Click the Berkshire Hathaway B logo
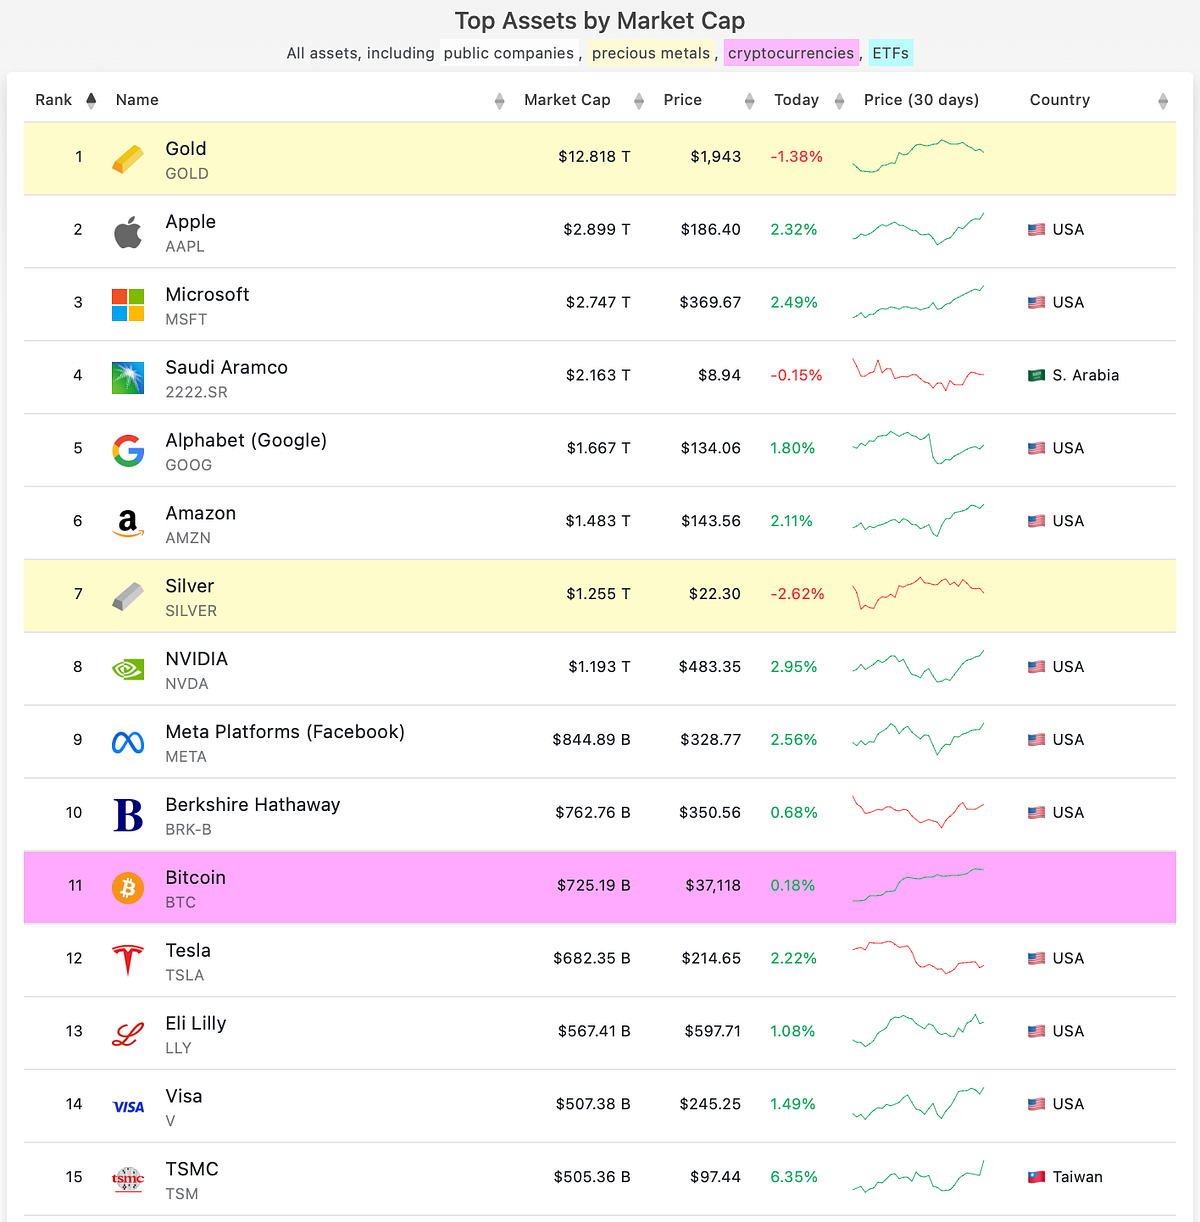 128,815
